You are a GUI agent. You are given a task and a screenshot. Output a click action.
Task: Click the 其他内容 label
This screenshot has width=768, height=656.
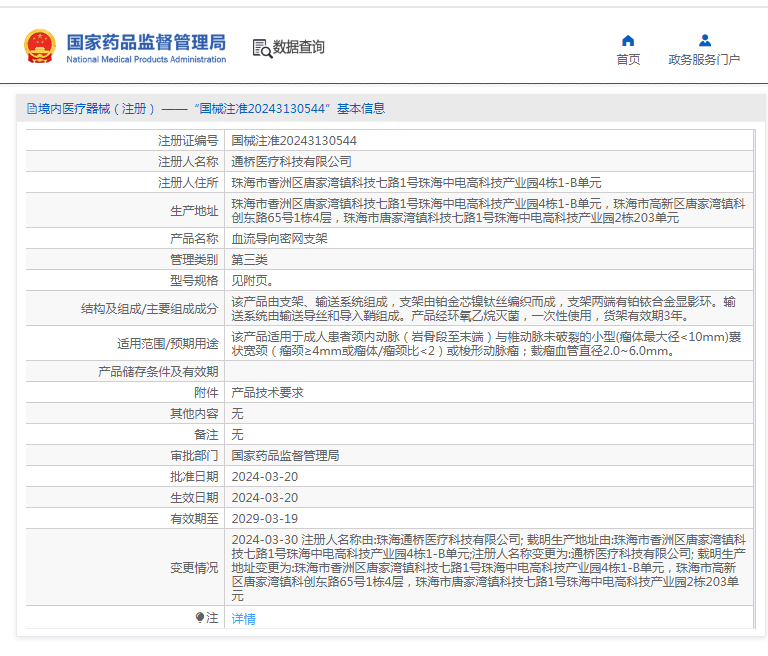point(194,414)
